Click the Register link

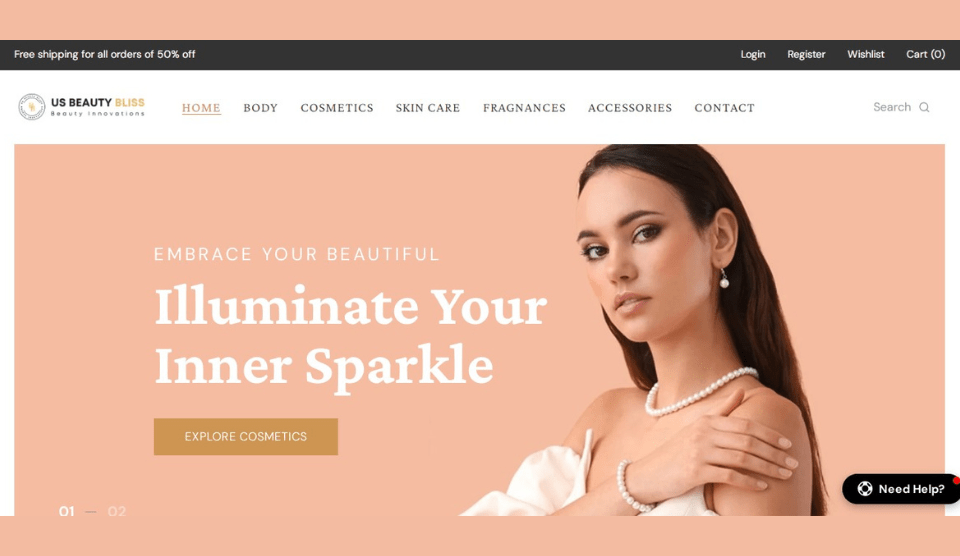[x=806, y=54]
